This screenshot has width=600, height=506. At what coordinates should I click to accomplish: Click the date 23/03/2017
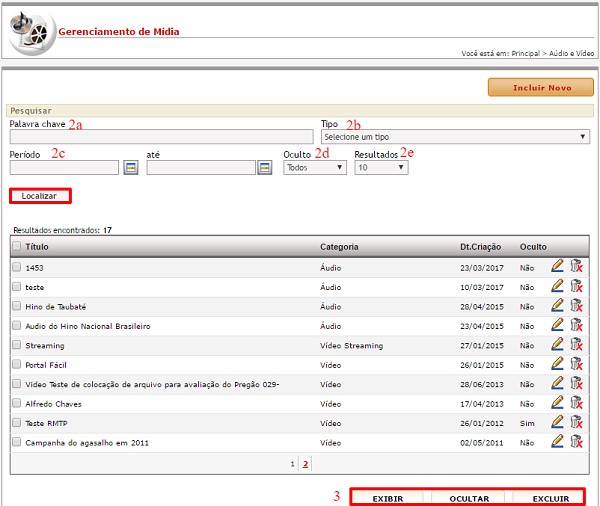(482, 268)
